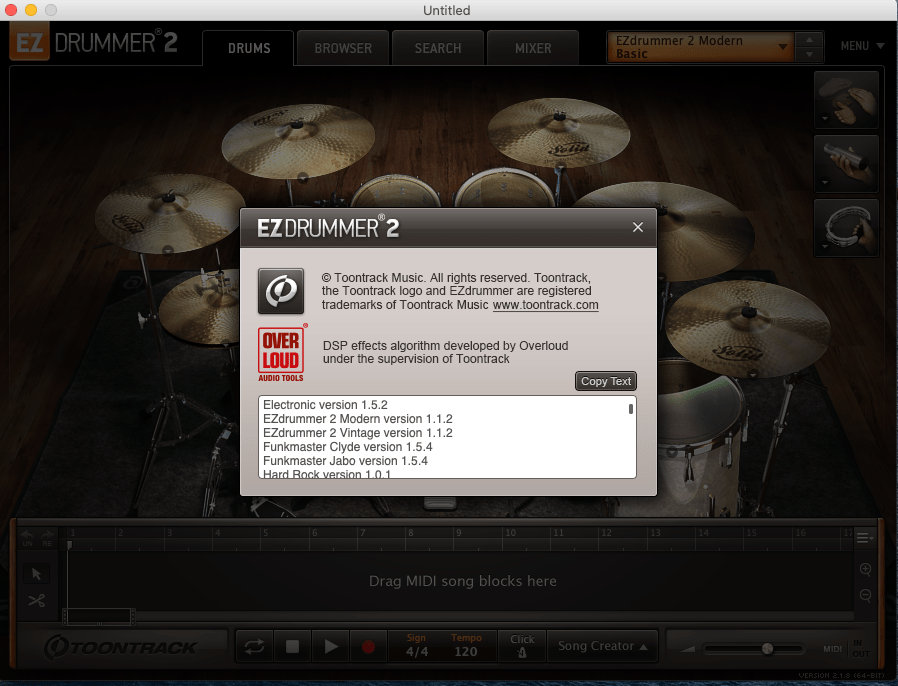Switch to the MIXER tab
This screenshot has width=898, height=686.
(x=533, y=48)
